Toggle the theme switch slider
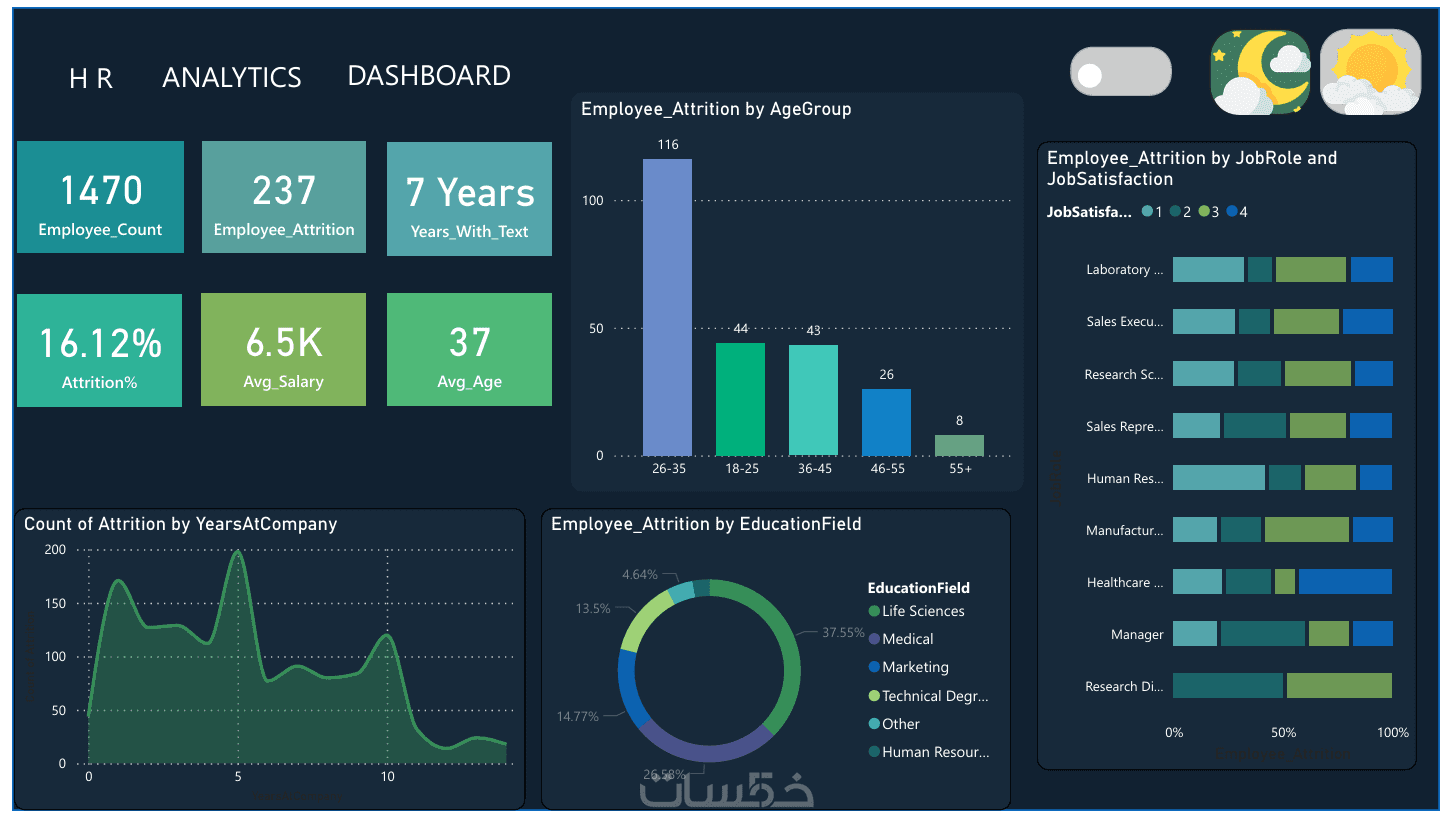This screenshot has width=1454, height=824. 1120,72
